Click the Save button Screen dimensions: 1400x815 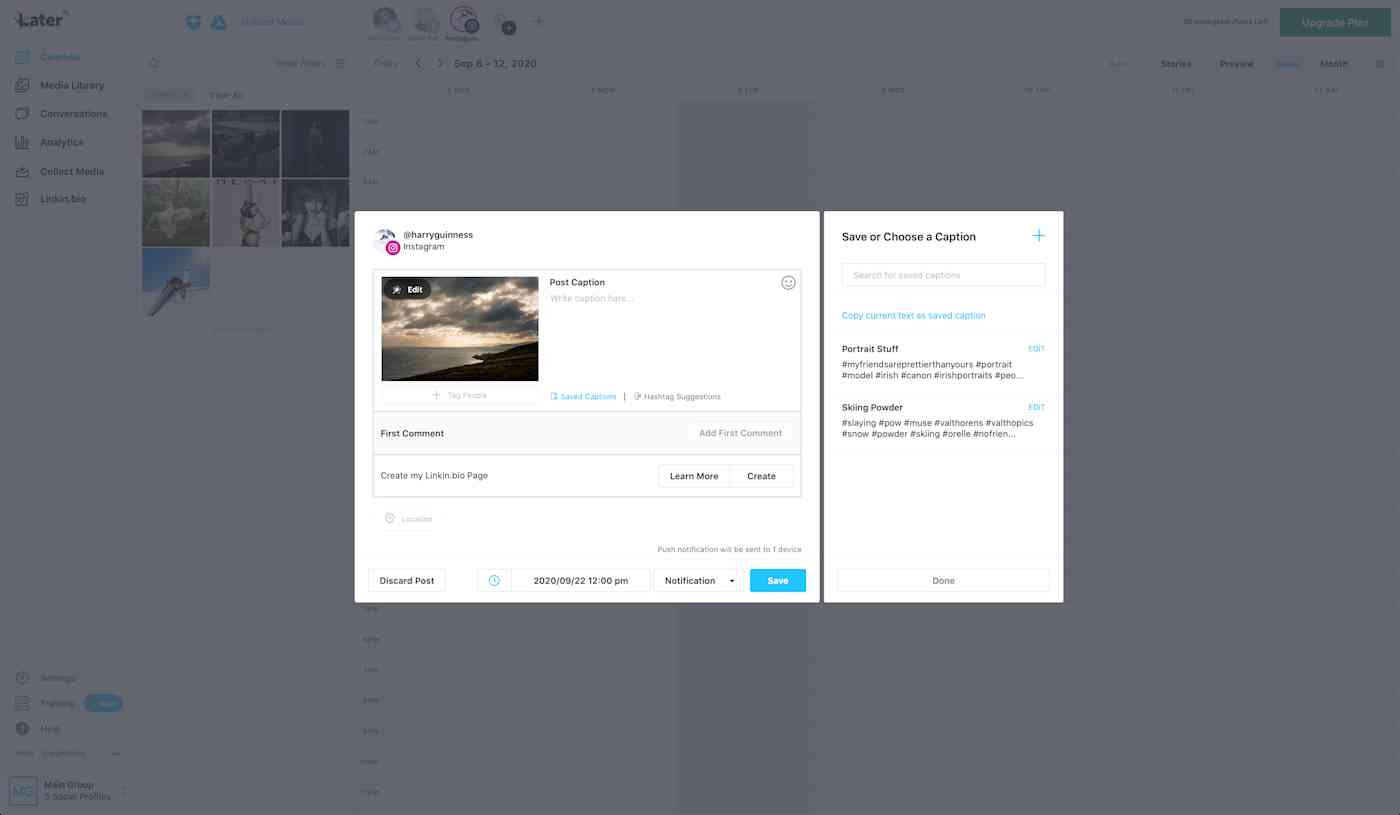pos(778,580)
